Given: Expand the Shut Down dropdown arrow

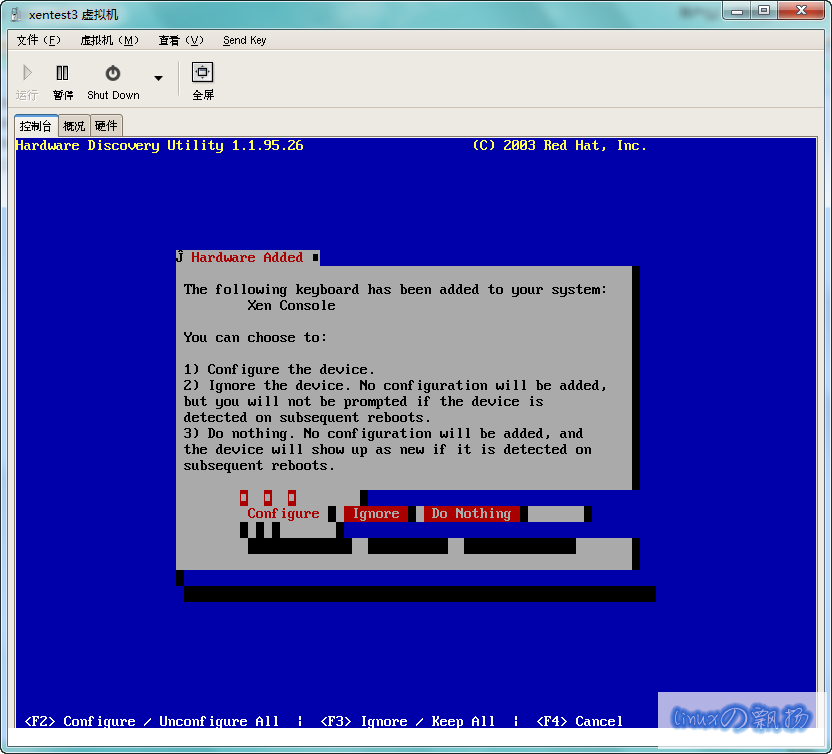Looking at the screenshot, I should tap(158, 78).
